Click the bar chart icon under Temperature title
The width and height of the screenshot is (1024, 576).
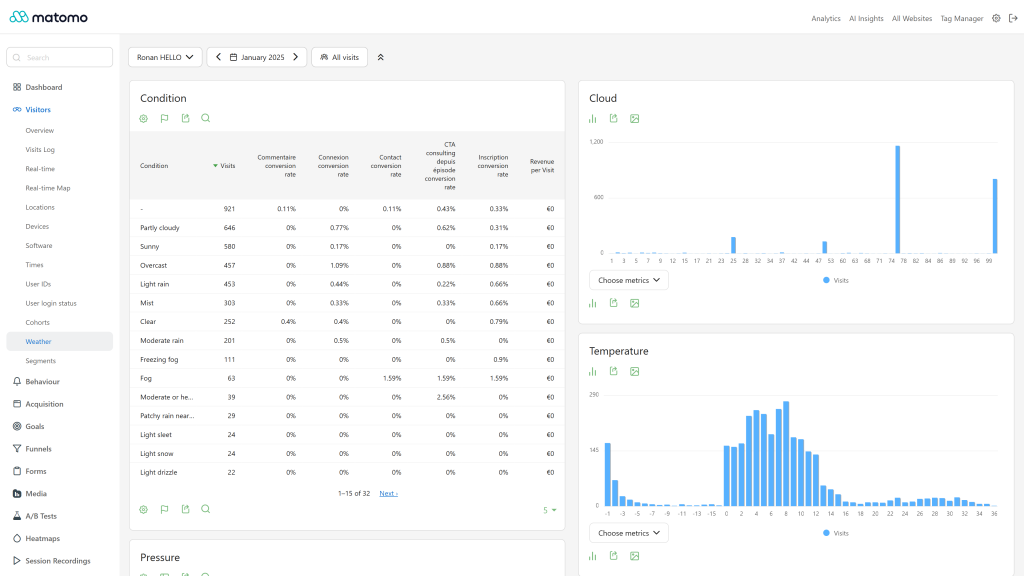[x=592, y=371]
